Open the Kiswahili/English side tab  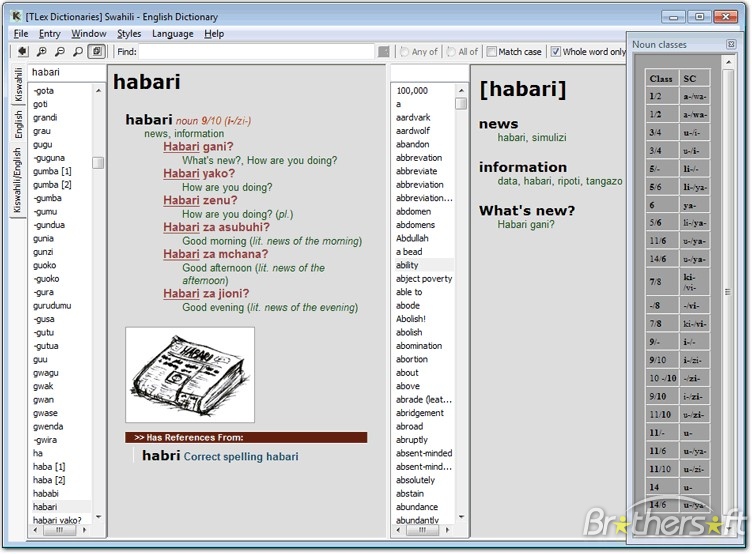point(18,179)
